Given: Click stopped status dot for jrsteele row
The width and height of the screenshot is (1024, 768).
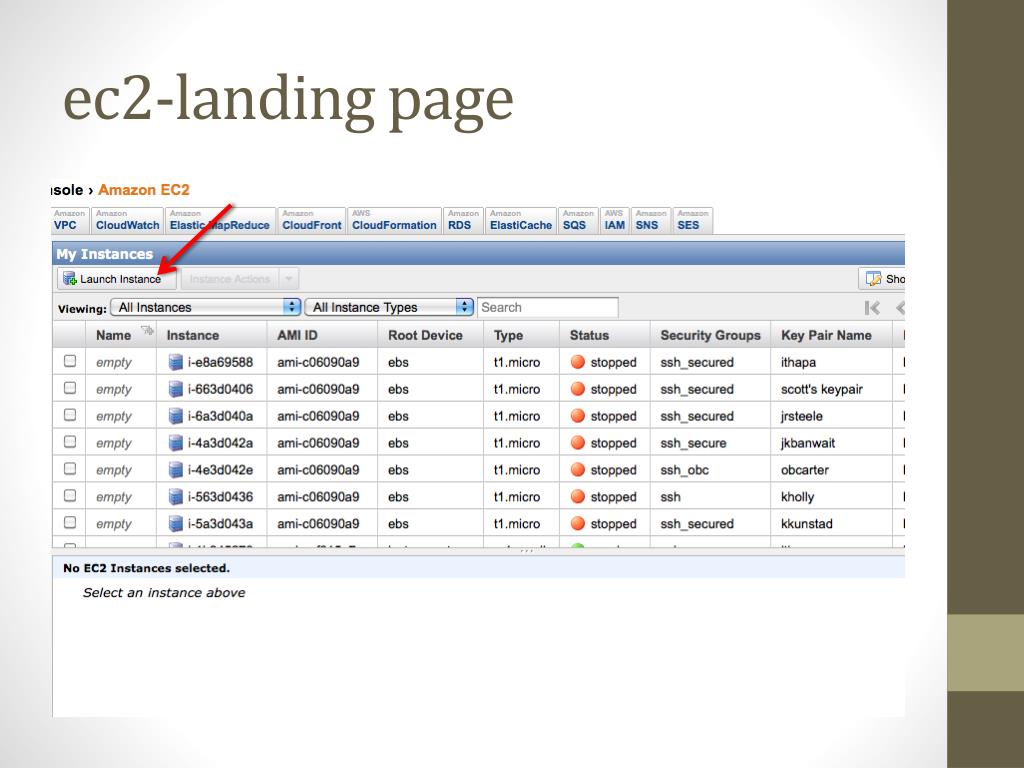Looking at the screenshot, I should click(577, 415).
